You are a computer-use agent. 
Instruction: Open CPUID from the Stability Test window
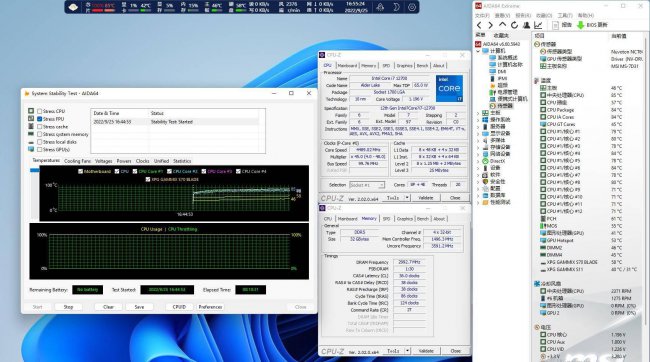179,307
